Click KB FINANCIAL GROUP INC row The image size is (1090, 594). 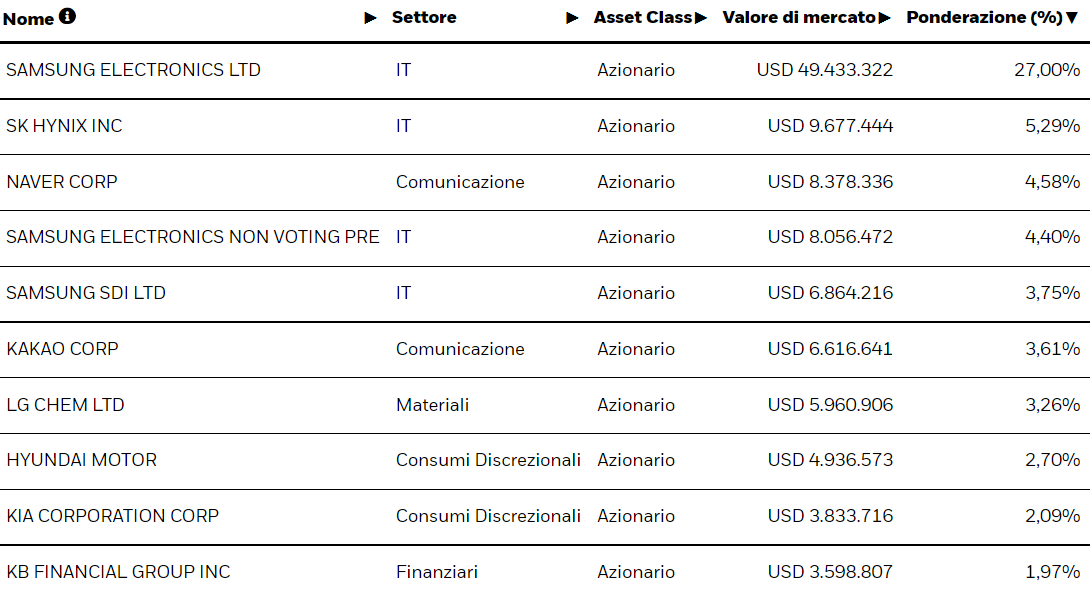click(118, 572)
